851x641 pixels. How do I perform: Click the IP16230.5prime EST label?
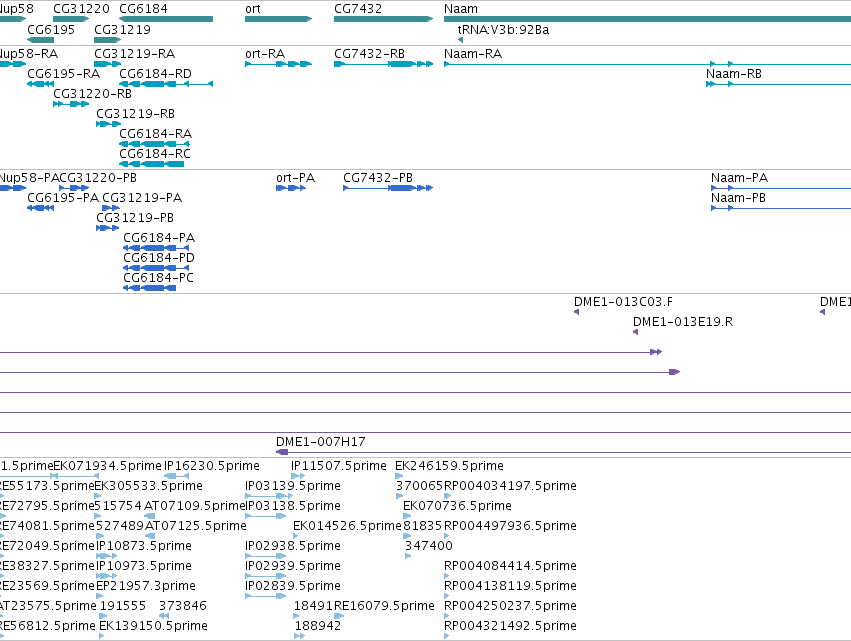tap(212, 466)
